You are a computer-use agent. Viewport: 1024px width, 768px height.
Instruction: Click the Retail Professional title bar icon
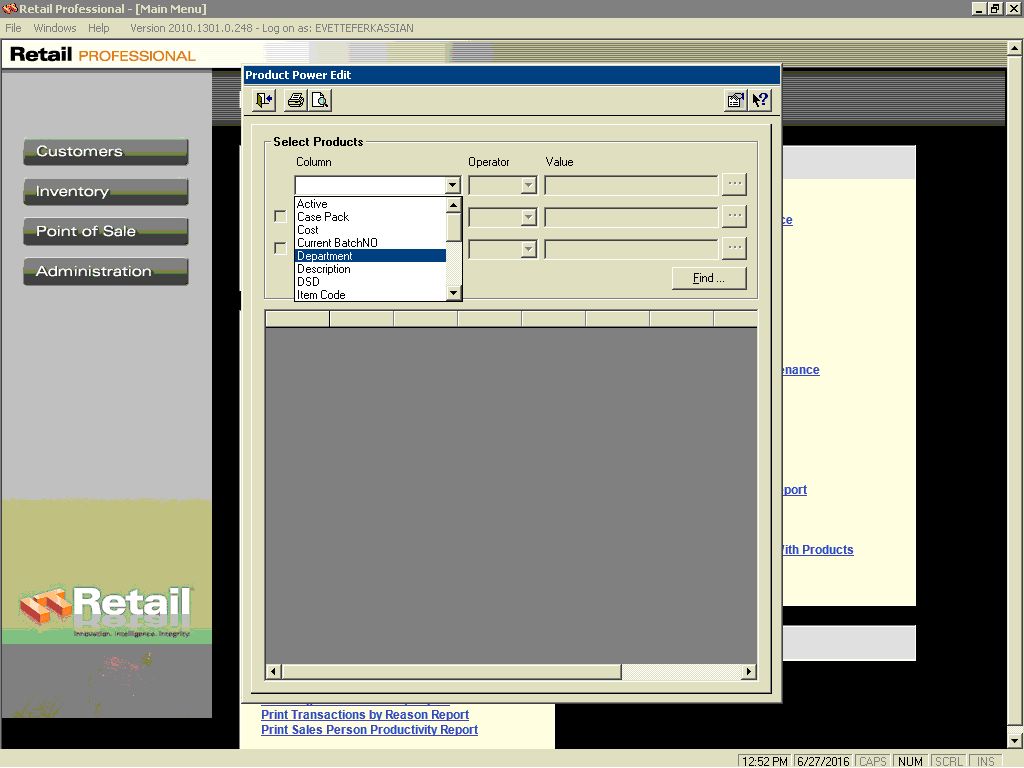[x=9, y=8]
